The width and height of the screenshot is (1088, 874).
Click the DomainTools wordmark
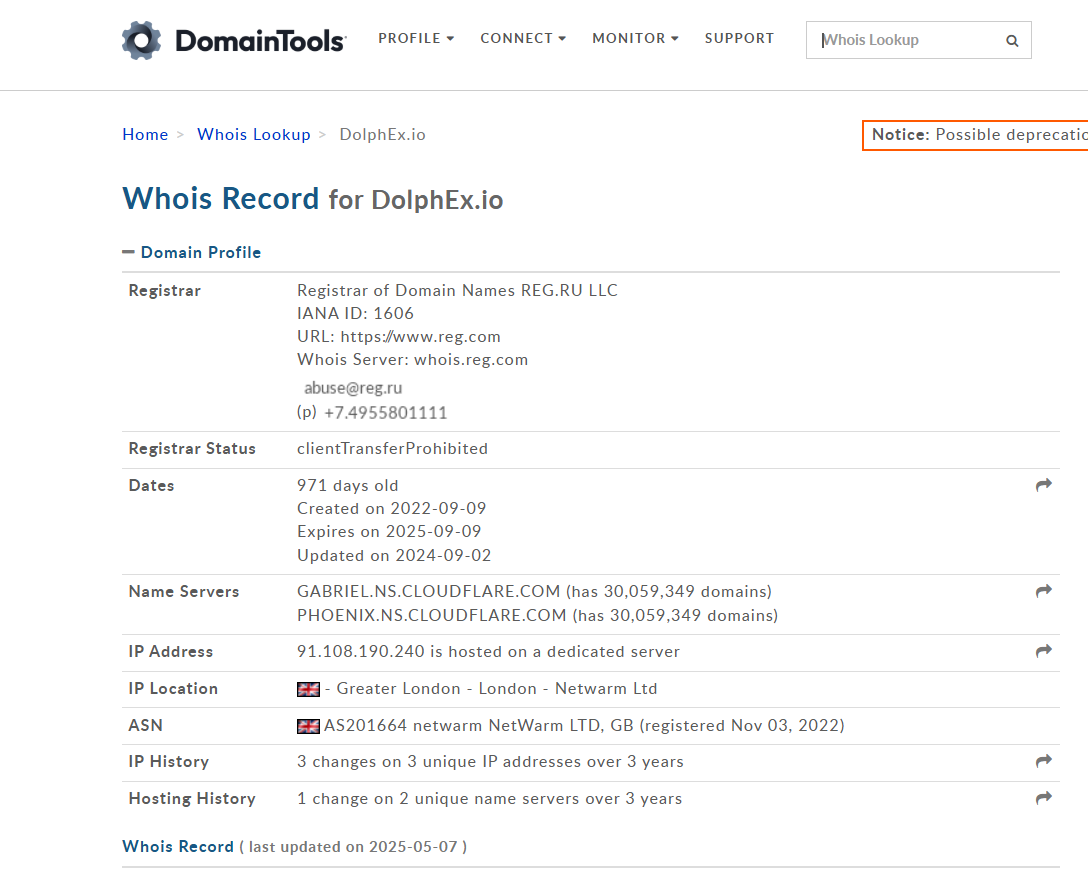260,41
